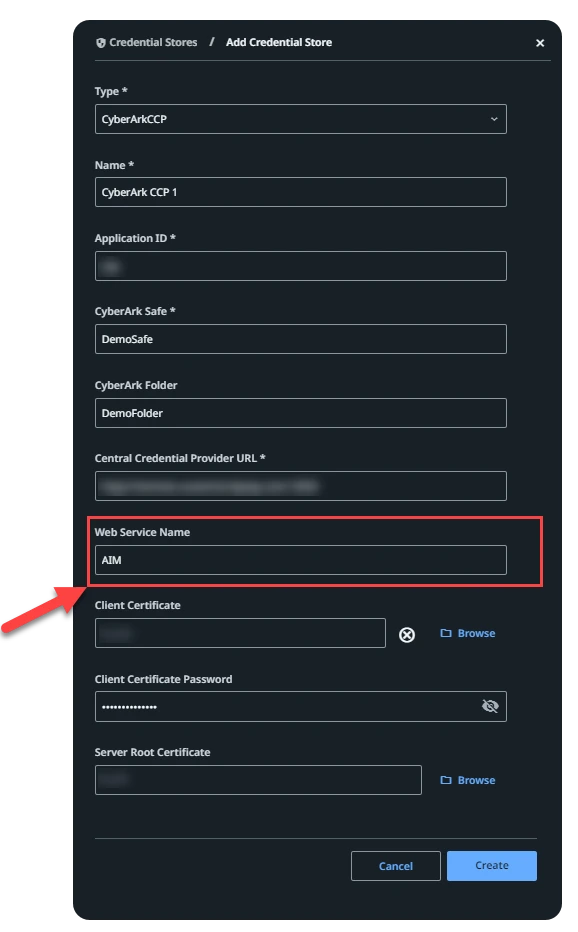Click folder icon beside Client Certificate Browse
Image resolution: width=578 pixels, height=932 pixels.
(x=445, y=633)
